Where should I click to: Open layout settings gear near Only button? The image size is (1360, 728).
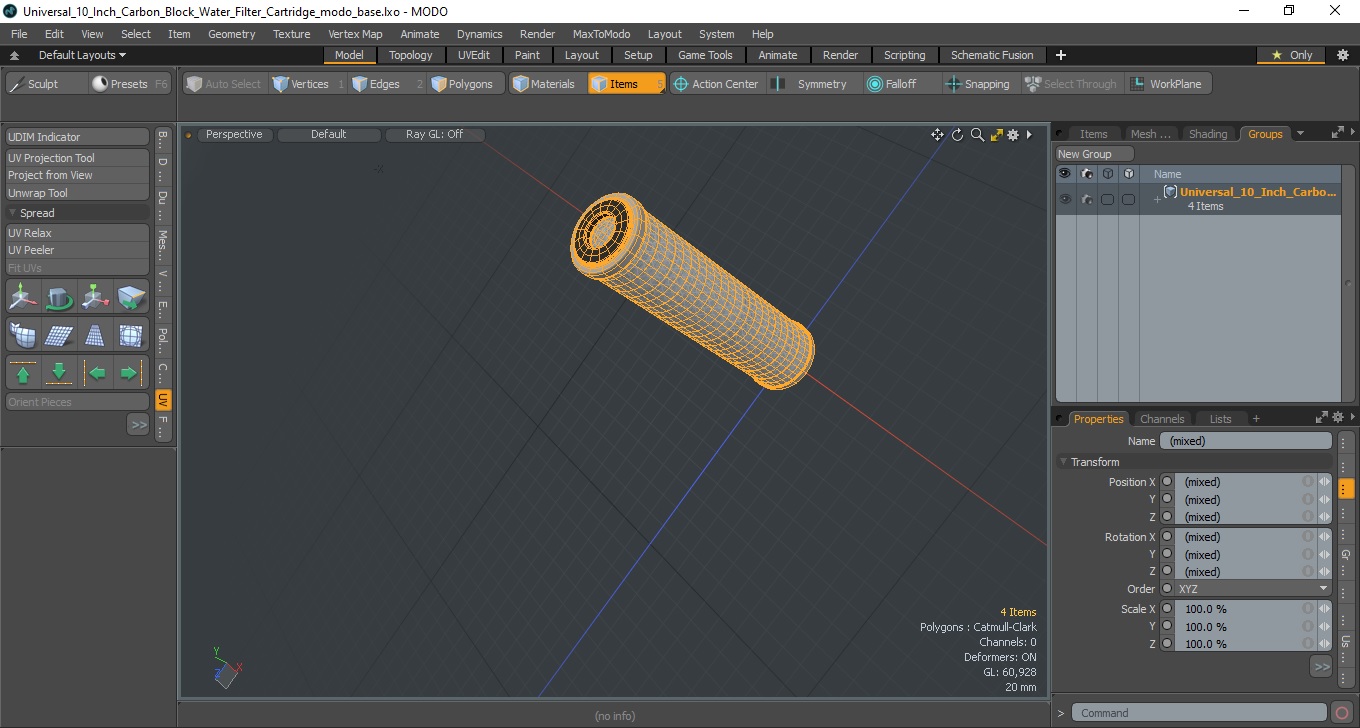click(x=1343, y=55)
